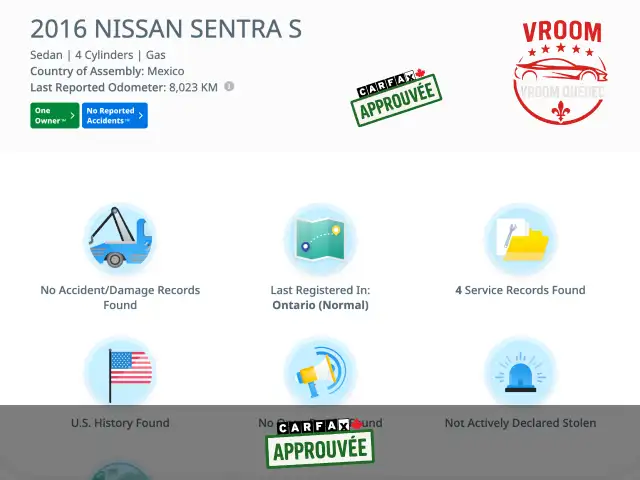Click "Ontario (Normal)" registration text
The width and height of the screenshot is (640, 480).
click(320, 305)
